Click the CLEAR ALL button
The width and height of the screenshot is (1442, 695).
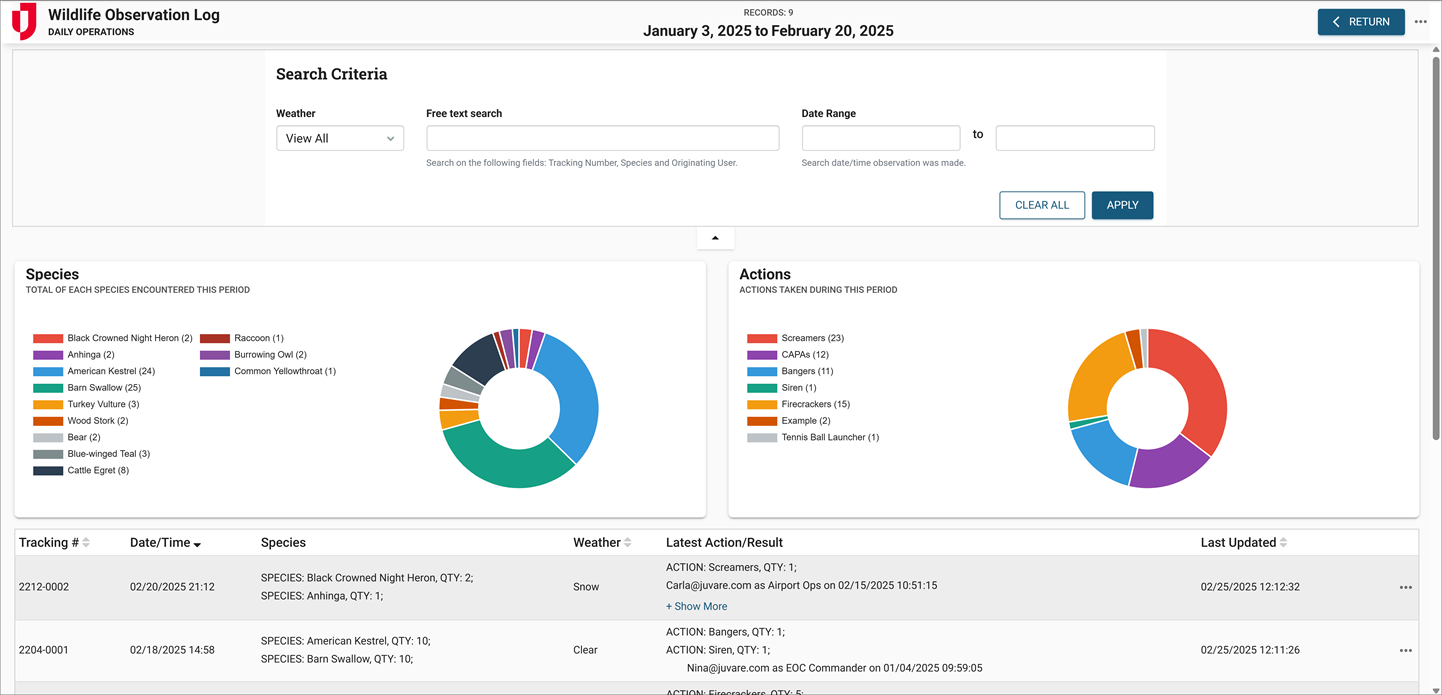pos(1041,205)
